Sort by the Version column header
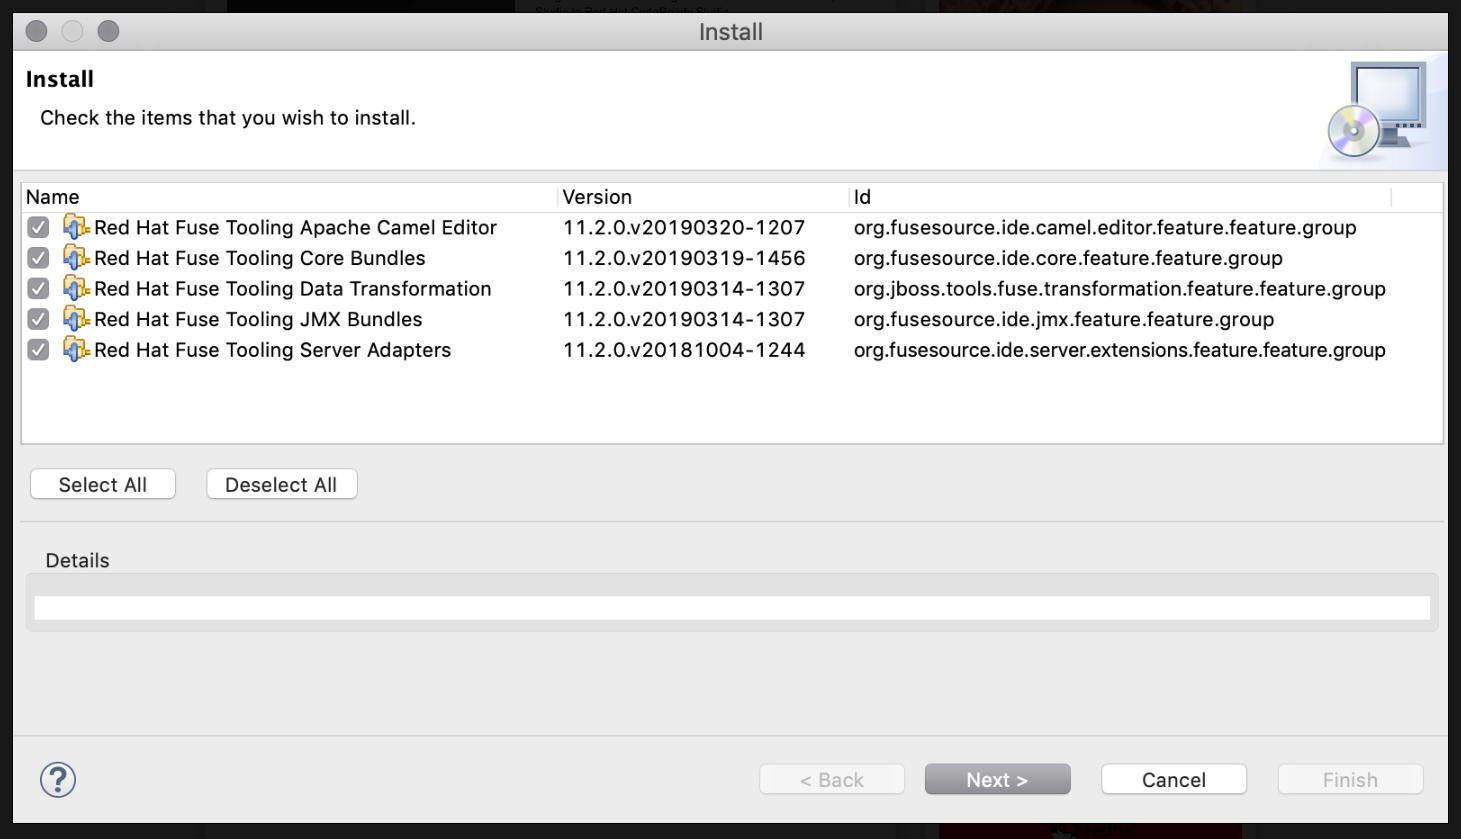 pyautogui.click(x=702, y=197)
